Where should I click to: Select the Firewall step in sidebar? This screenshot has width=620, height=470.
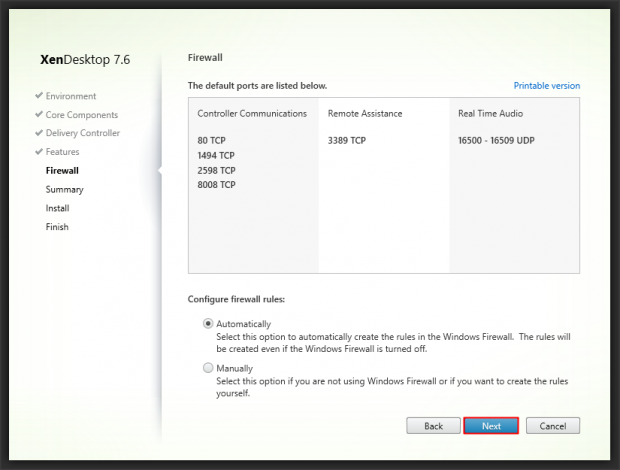tap(62, 170)
